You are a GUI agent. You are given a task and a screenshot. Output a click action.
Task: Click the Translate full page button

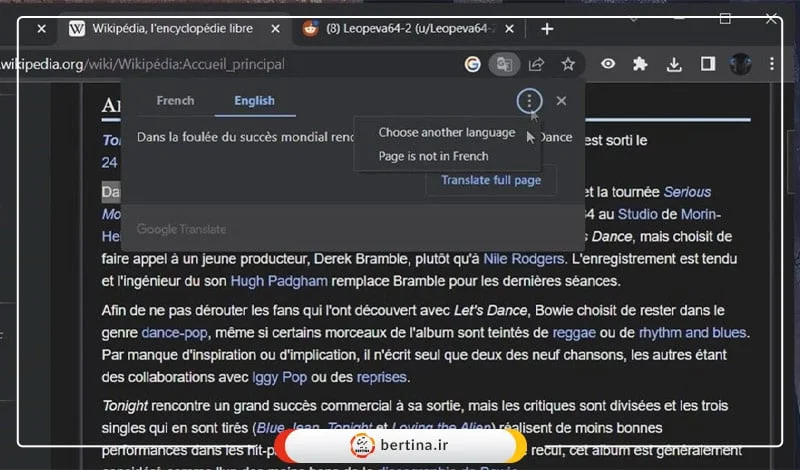pyautogui.click(x=491, y=181)
